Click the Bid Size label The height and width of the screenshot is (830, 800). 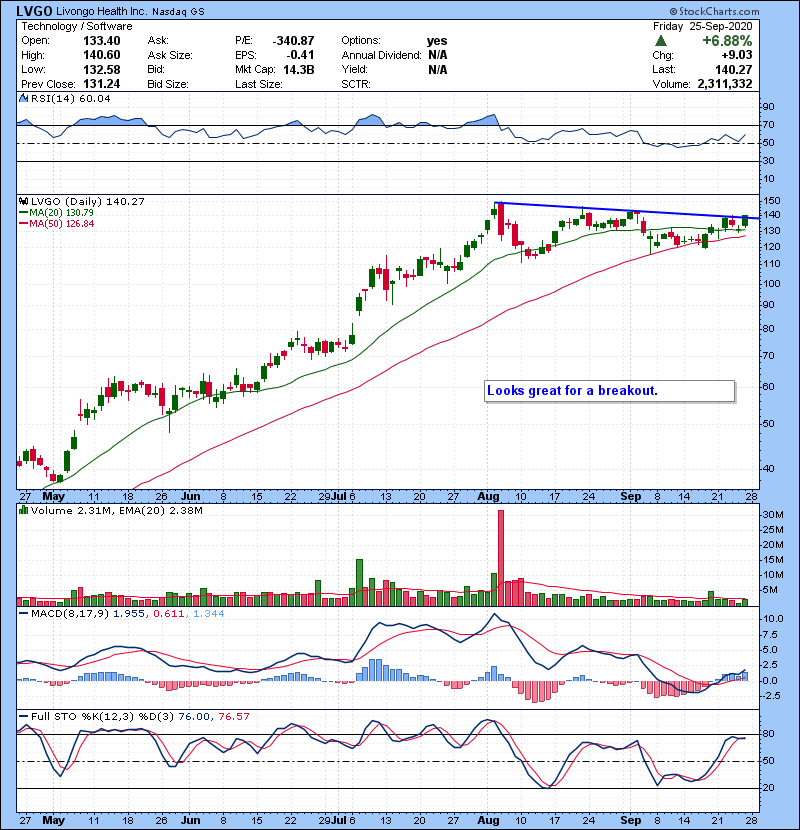click(x=168, y=84)
